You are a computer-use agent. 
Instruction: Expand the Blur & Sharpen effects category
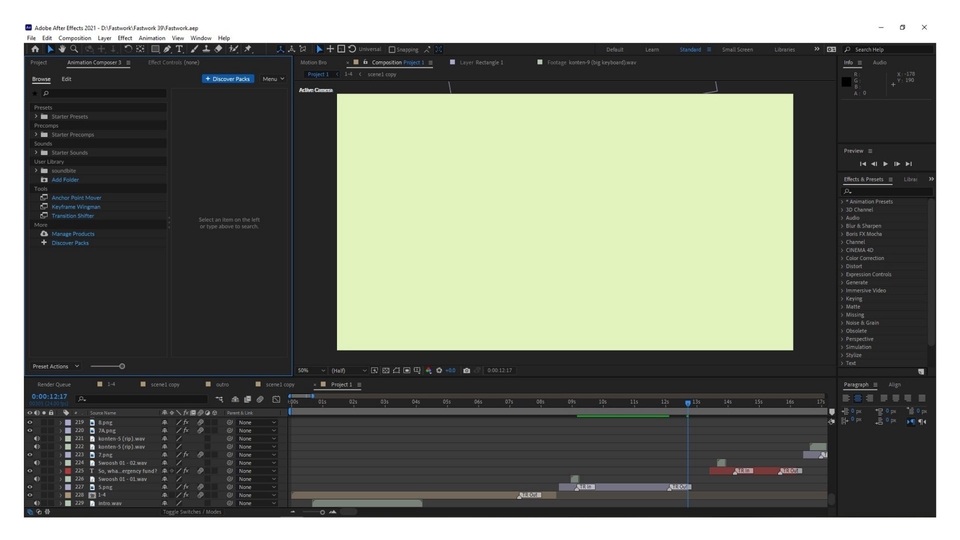[x=842, y=226]
